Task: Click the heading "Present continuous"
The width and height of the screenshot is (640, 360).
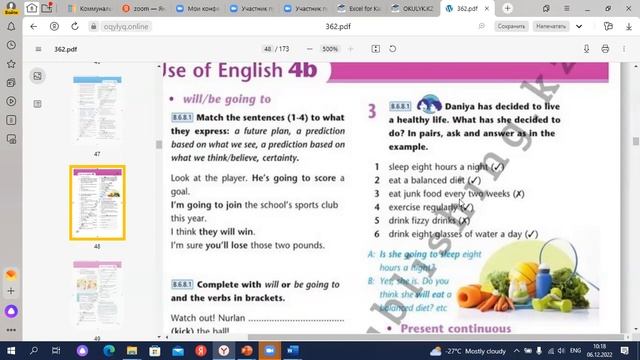Action: [x=456, y=328]
